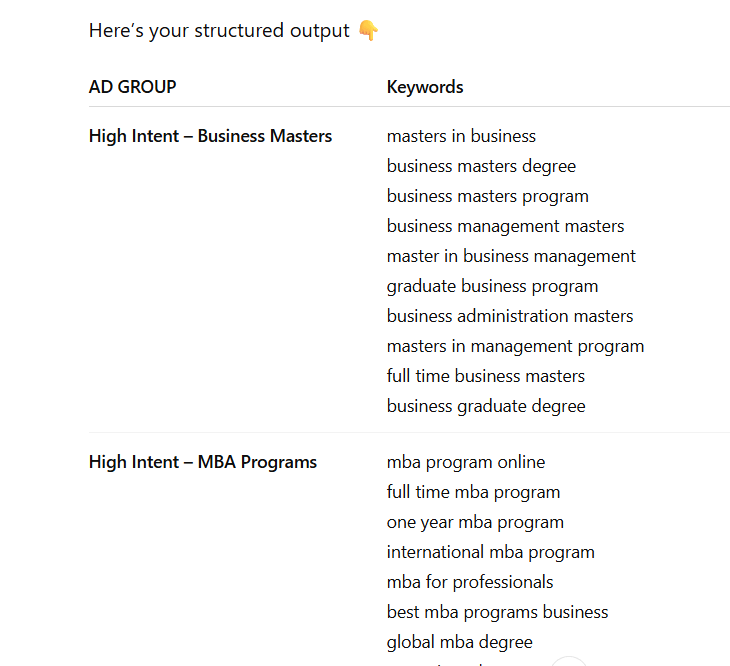The height and width of the screenshot is (666, 730).
Task: Click the 'graduate business program' keyword
Action: [492, 286]
